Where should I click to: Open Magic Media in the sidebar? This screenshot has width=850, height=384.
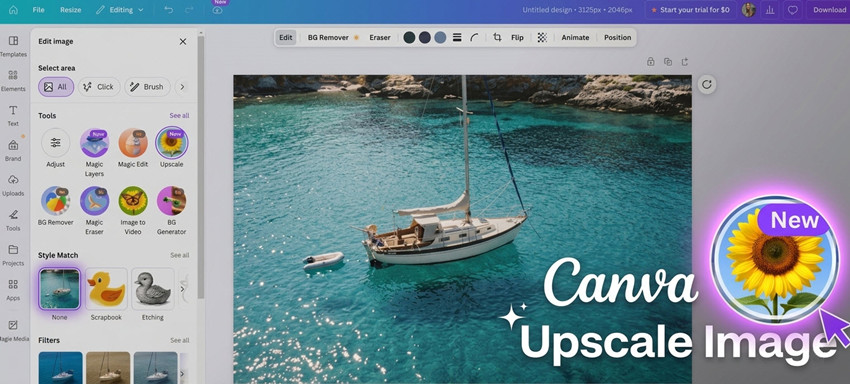pos(13,331)
